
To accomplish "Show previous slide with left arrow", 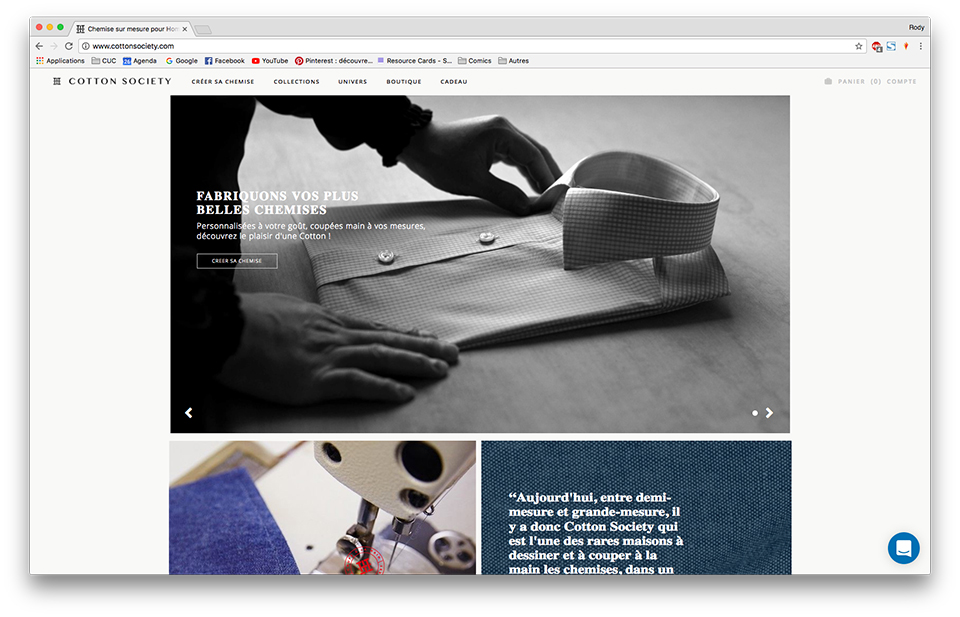I will [189, 413].
